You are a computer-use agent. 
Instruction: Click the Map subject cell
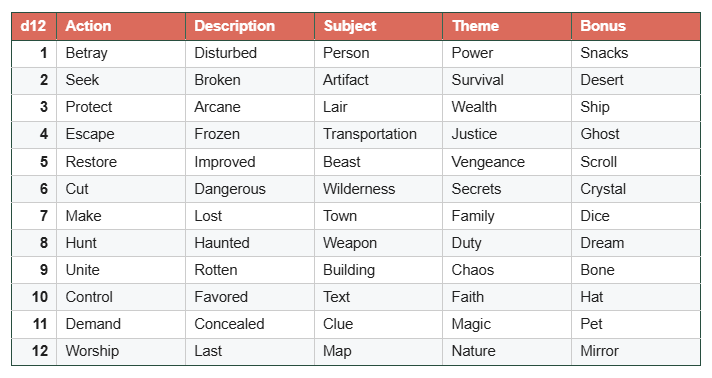click(378, 351)
